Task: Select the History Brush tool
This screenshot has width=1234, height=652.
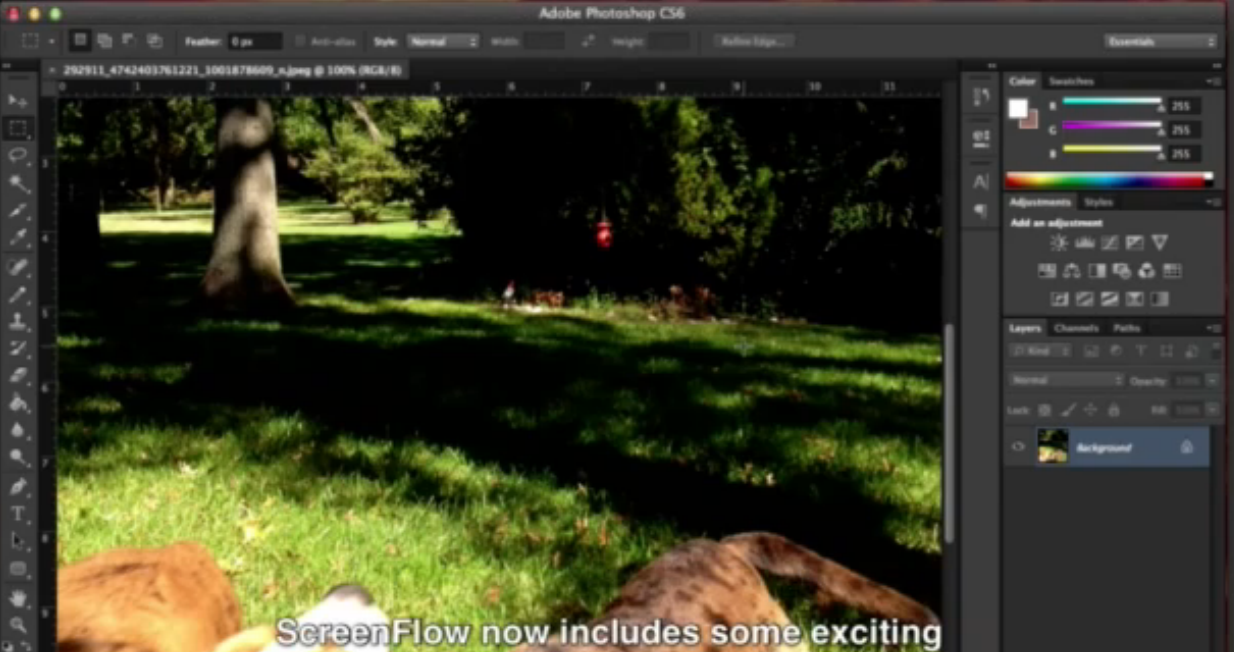Action: click(x=18, y=348)
